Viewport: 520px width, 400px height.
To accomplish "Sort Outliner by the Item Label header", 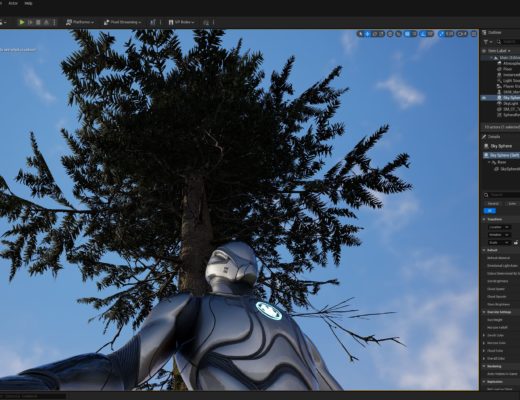I will (499, 51).
